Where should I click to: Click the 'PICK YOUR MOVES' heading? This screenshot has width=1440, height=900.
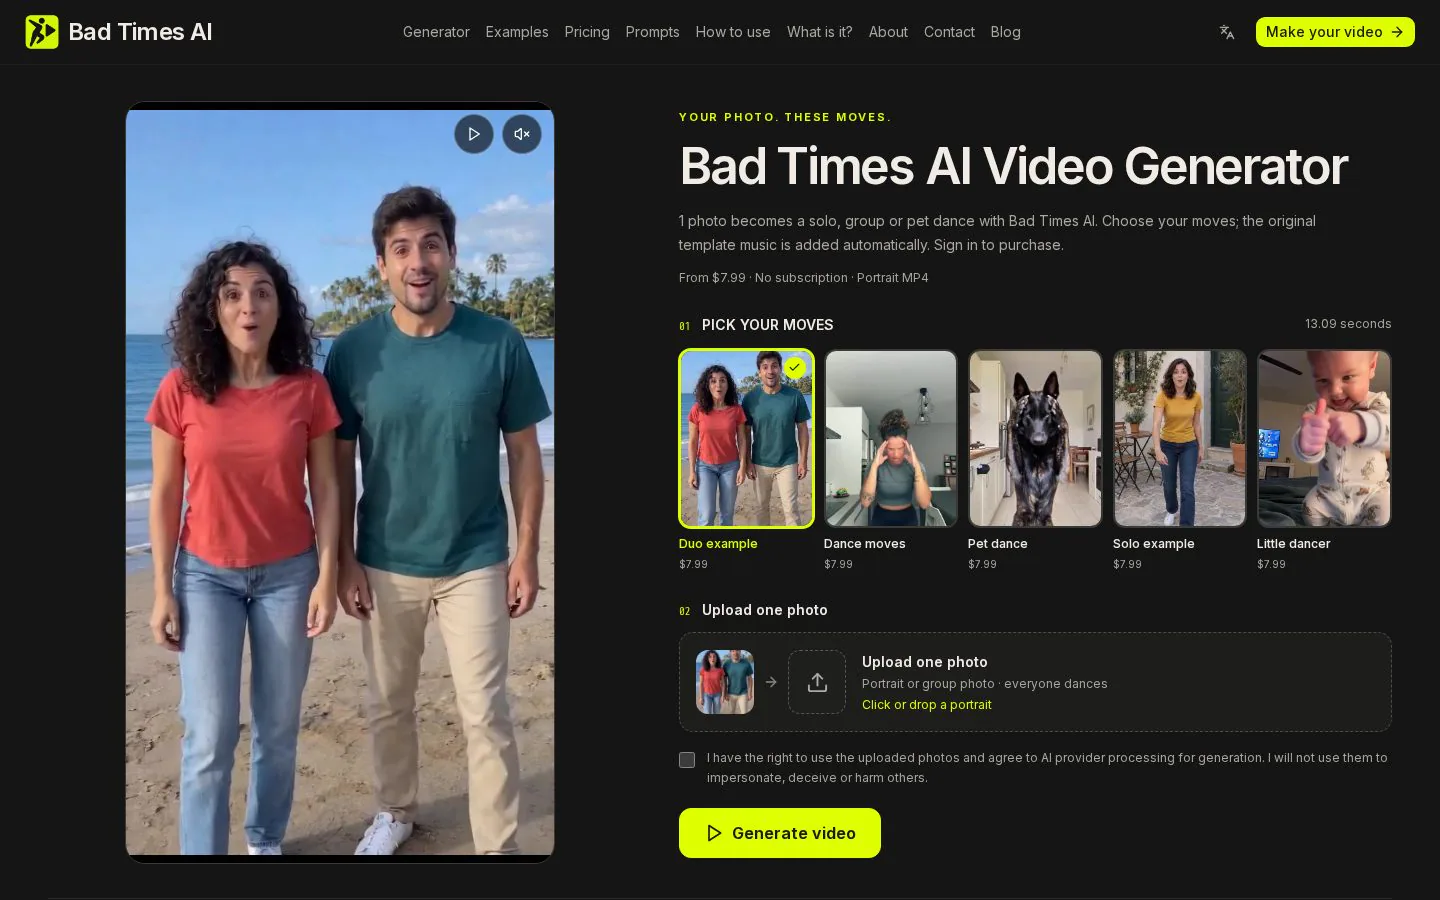[x=767, y=325]
